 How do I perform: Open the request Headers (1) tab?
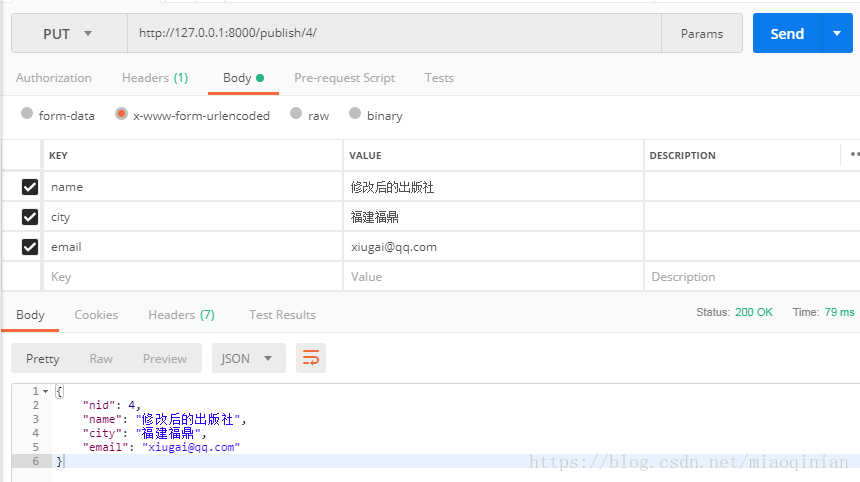155,78
